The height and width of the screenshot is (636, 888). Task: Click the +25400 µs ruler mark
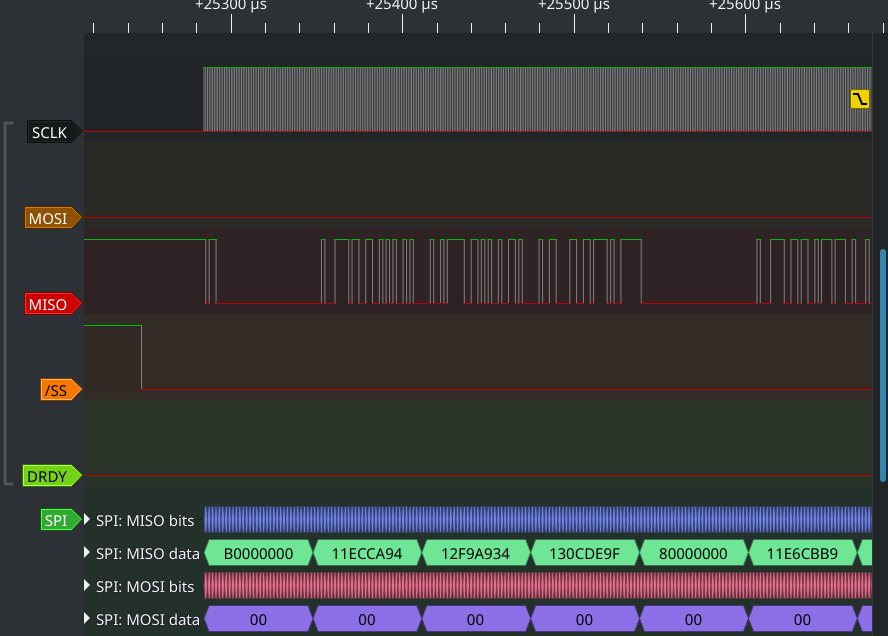click(402, 7)
